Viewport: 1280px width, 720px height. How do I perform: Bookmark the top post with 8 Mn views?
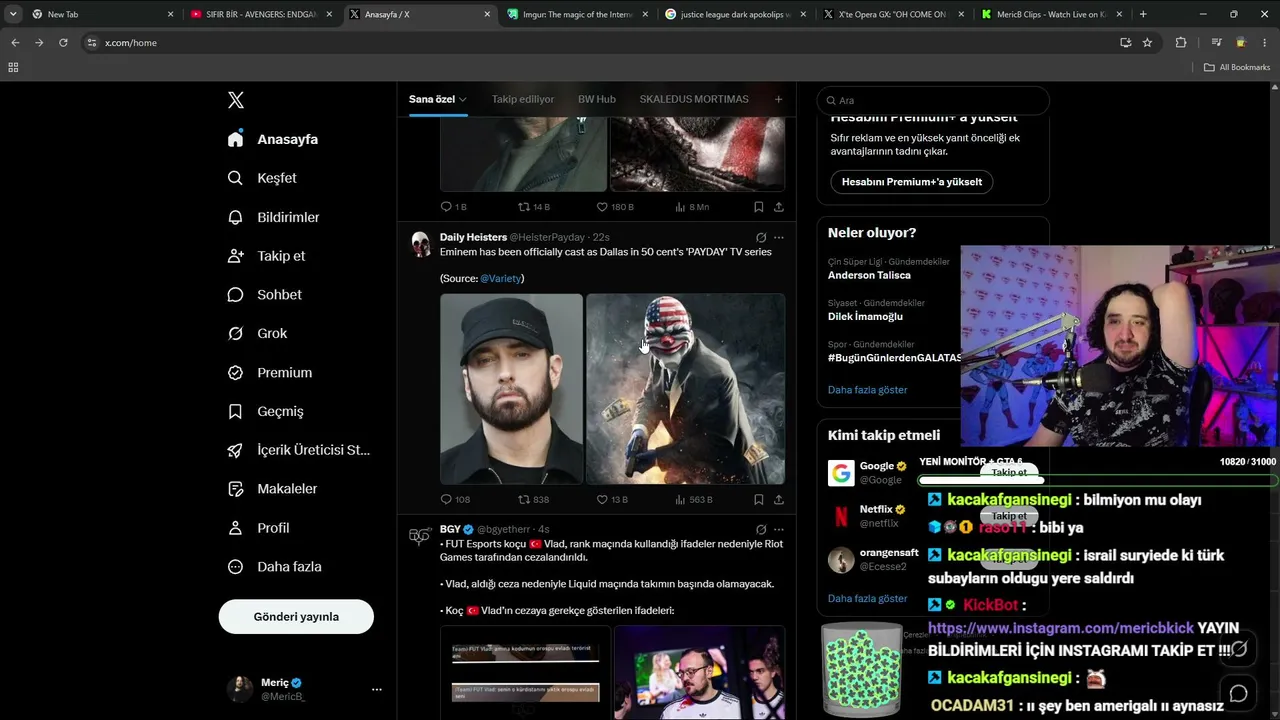click(758, 207)
